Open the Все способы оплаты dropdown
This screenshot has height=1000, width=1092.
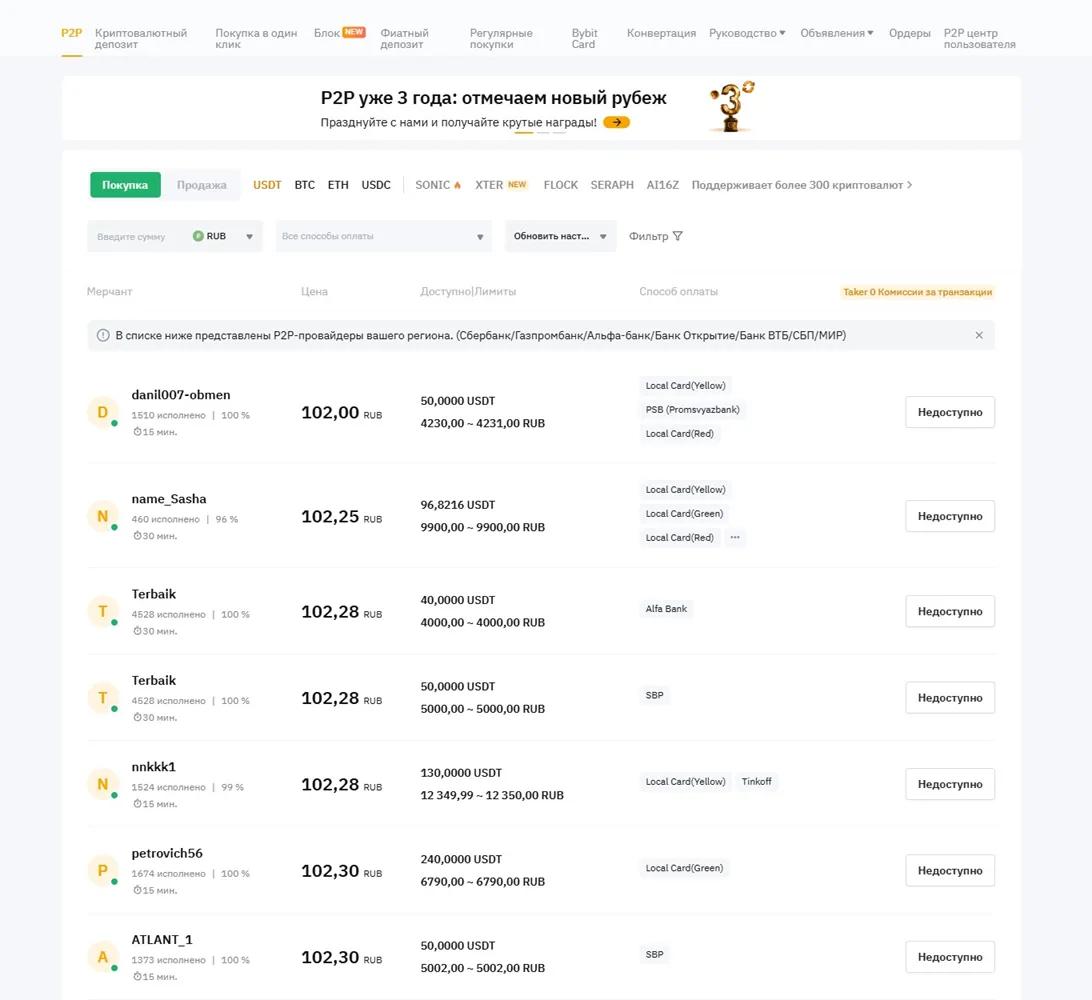[x=383, y=236]
